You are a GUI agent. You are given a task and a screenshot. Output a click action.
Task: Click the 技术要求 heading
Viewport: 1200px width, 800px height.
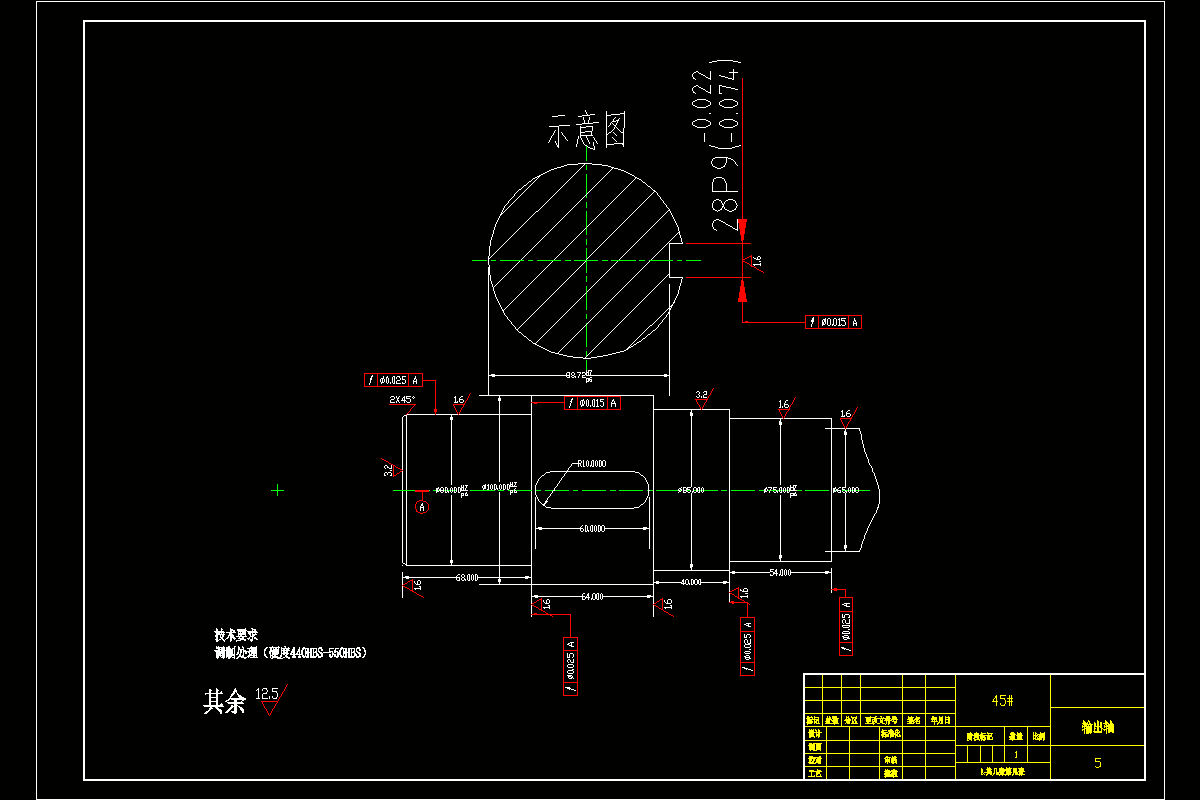(x=236, y=635)
